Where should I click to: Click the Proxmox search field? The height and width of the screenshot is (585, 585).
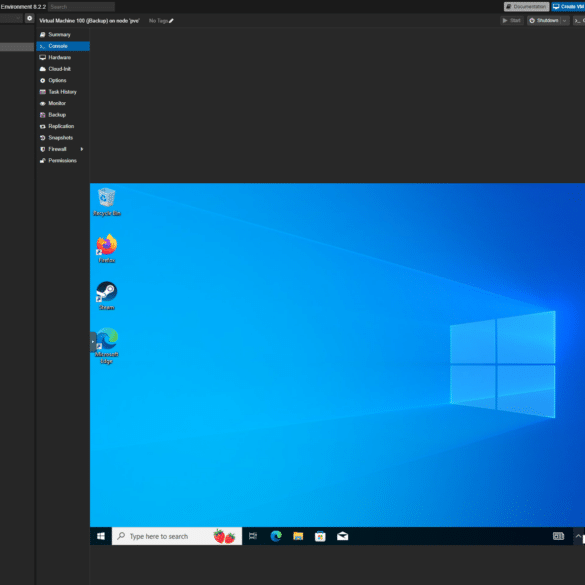coord(81,7)
